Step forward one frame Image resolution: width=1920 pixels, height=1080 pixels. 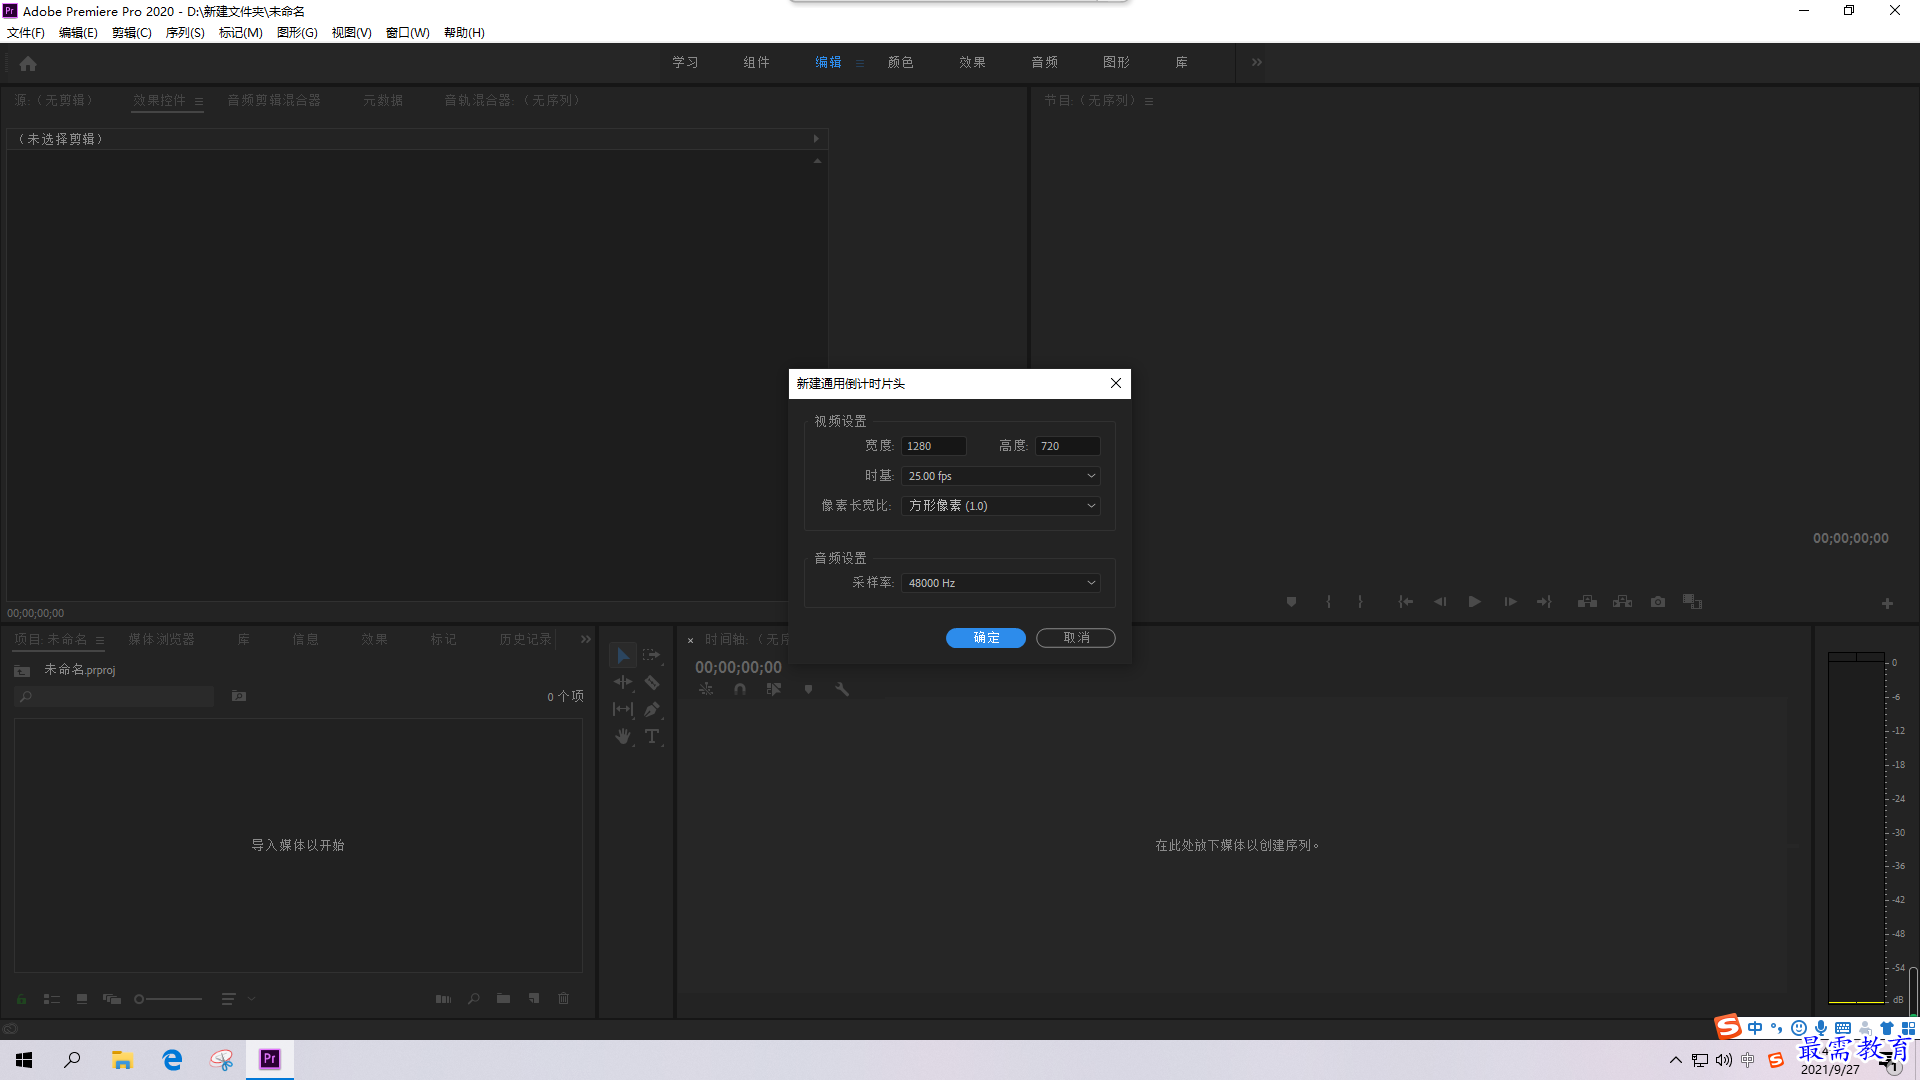[1510, 602]
